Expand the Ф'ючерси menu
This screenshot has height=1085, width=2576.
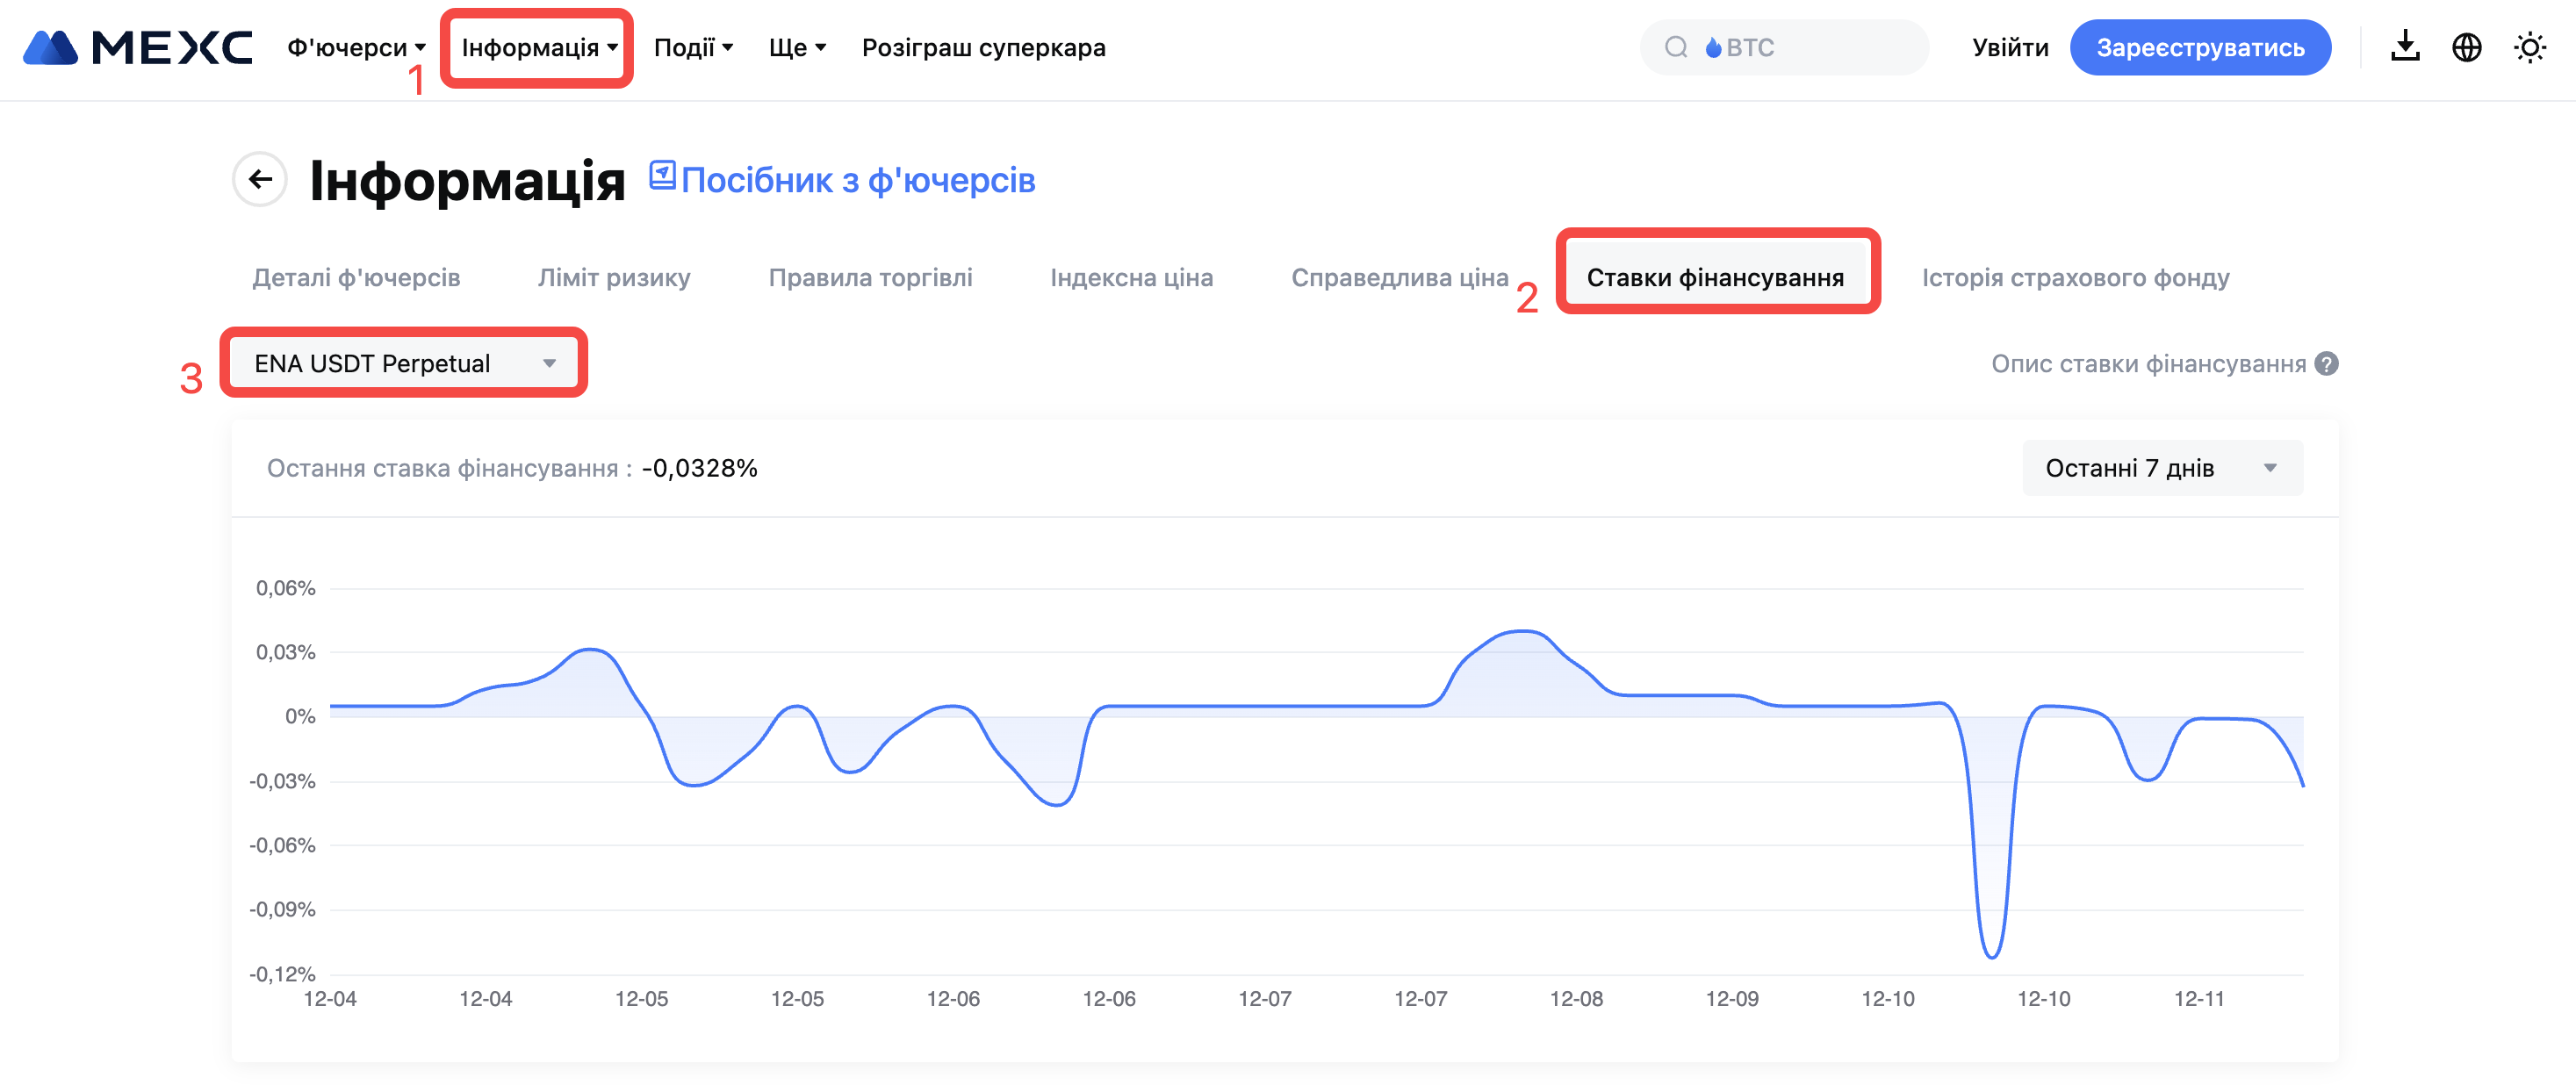356,47
